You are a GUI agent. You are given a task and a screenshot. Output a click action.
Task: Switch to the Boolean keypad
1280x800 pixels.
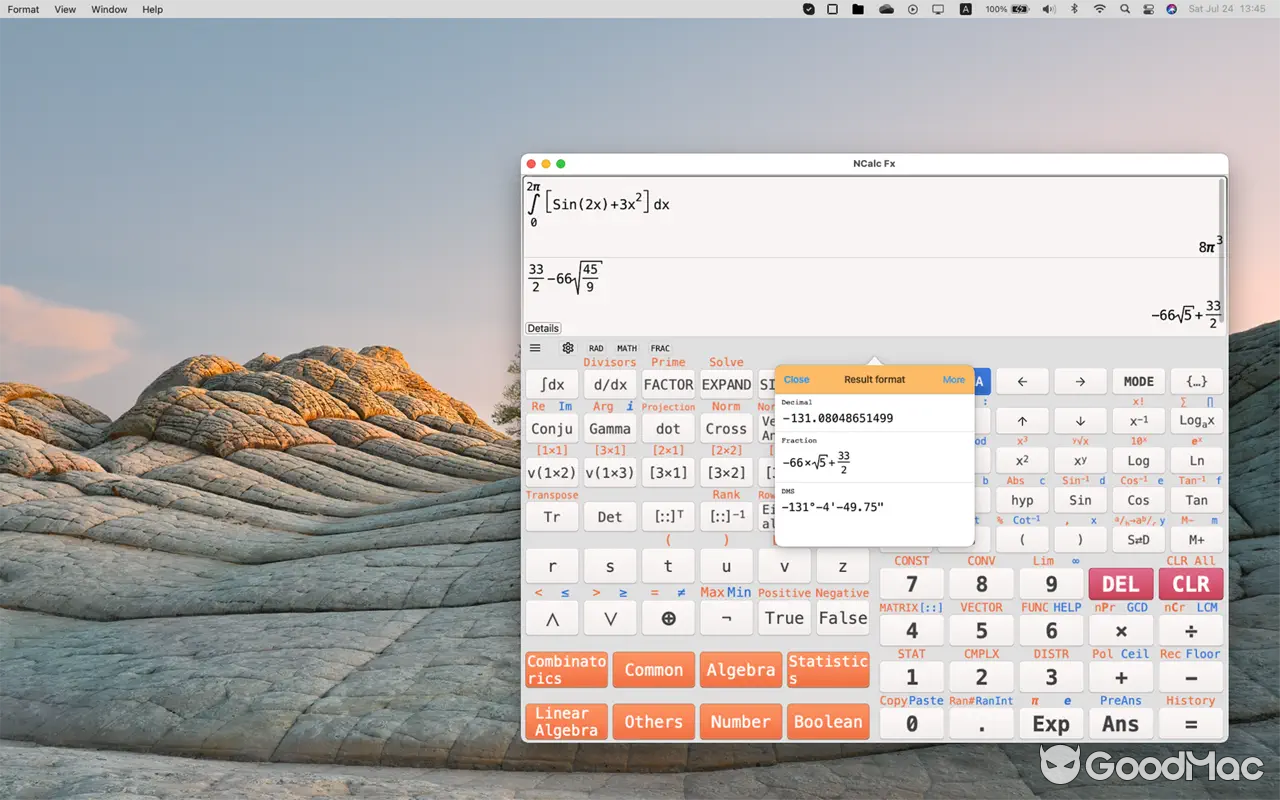click(828, 721)
